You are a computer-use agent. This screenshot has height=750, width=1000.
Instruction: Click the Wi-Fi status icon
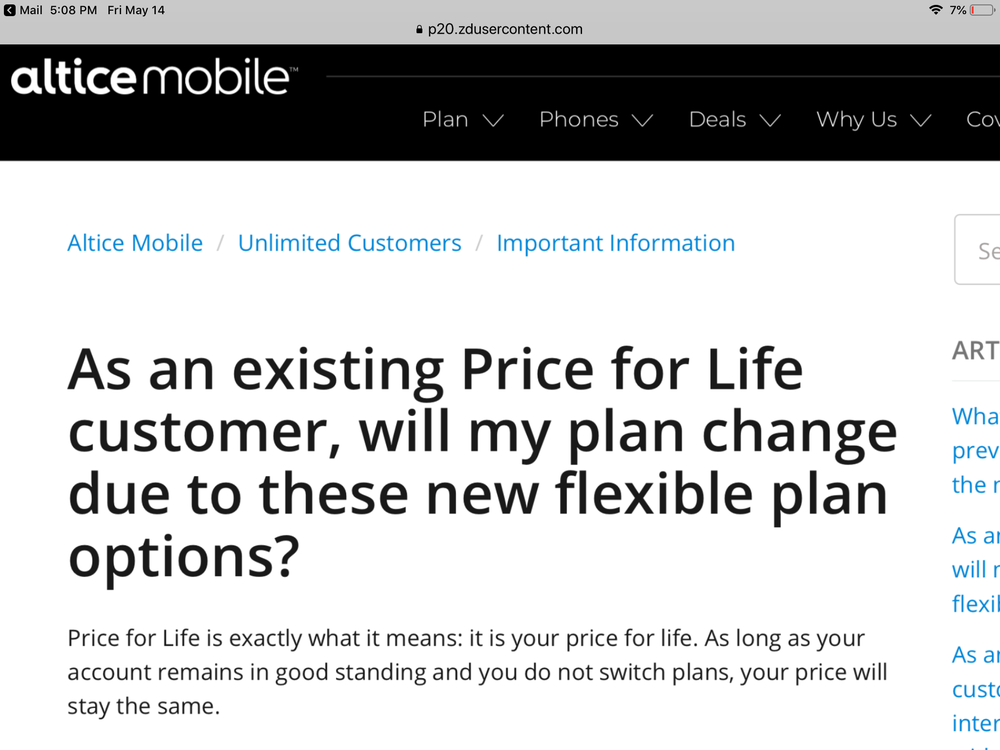point(936,10)
